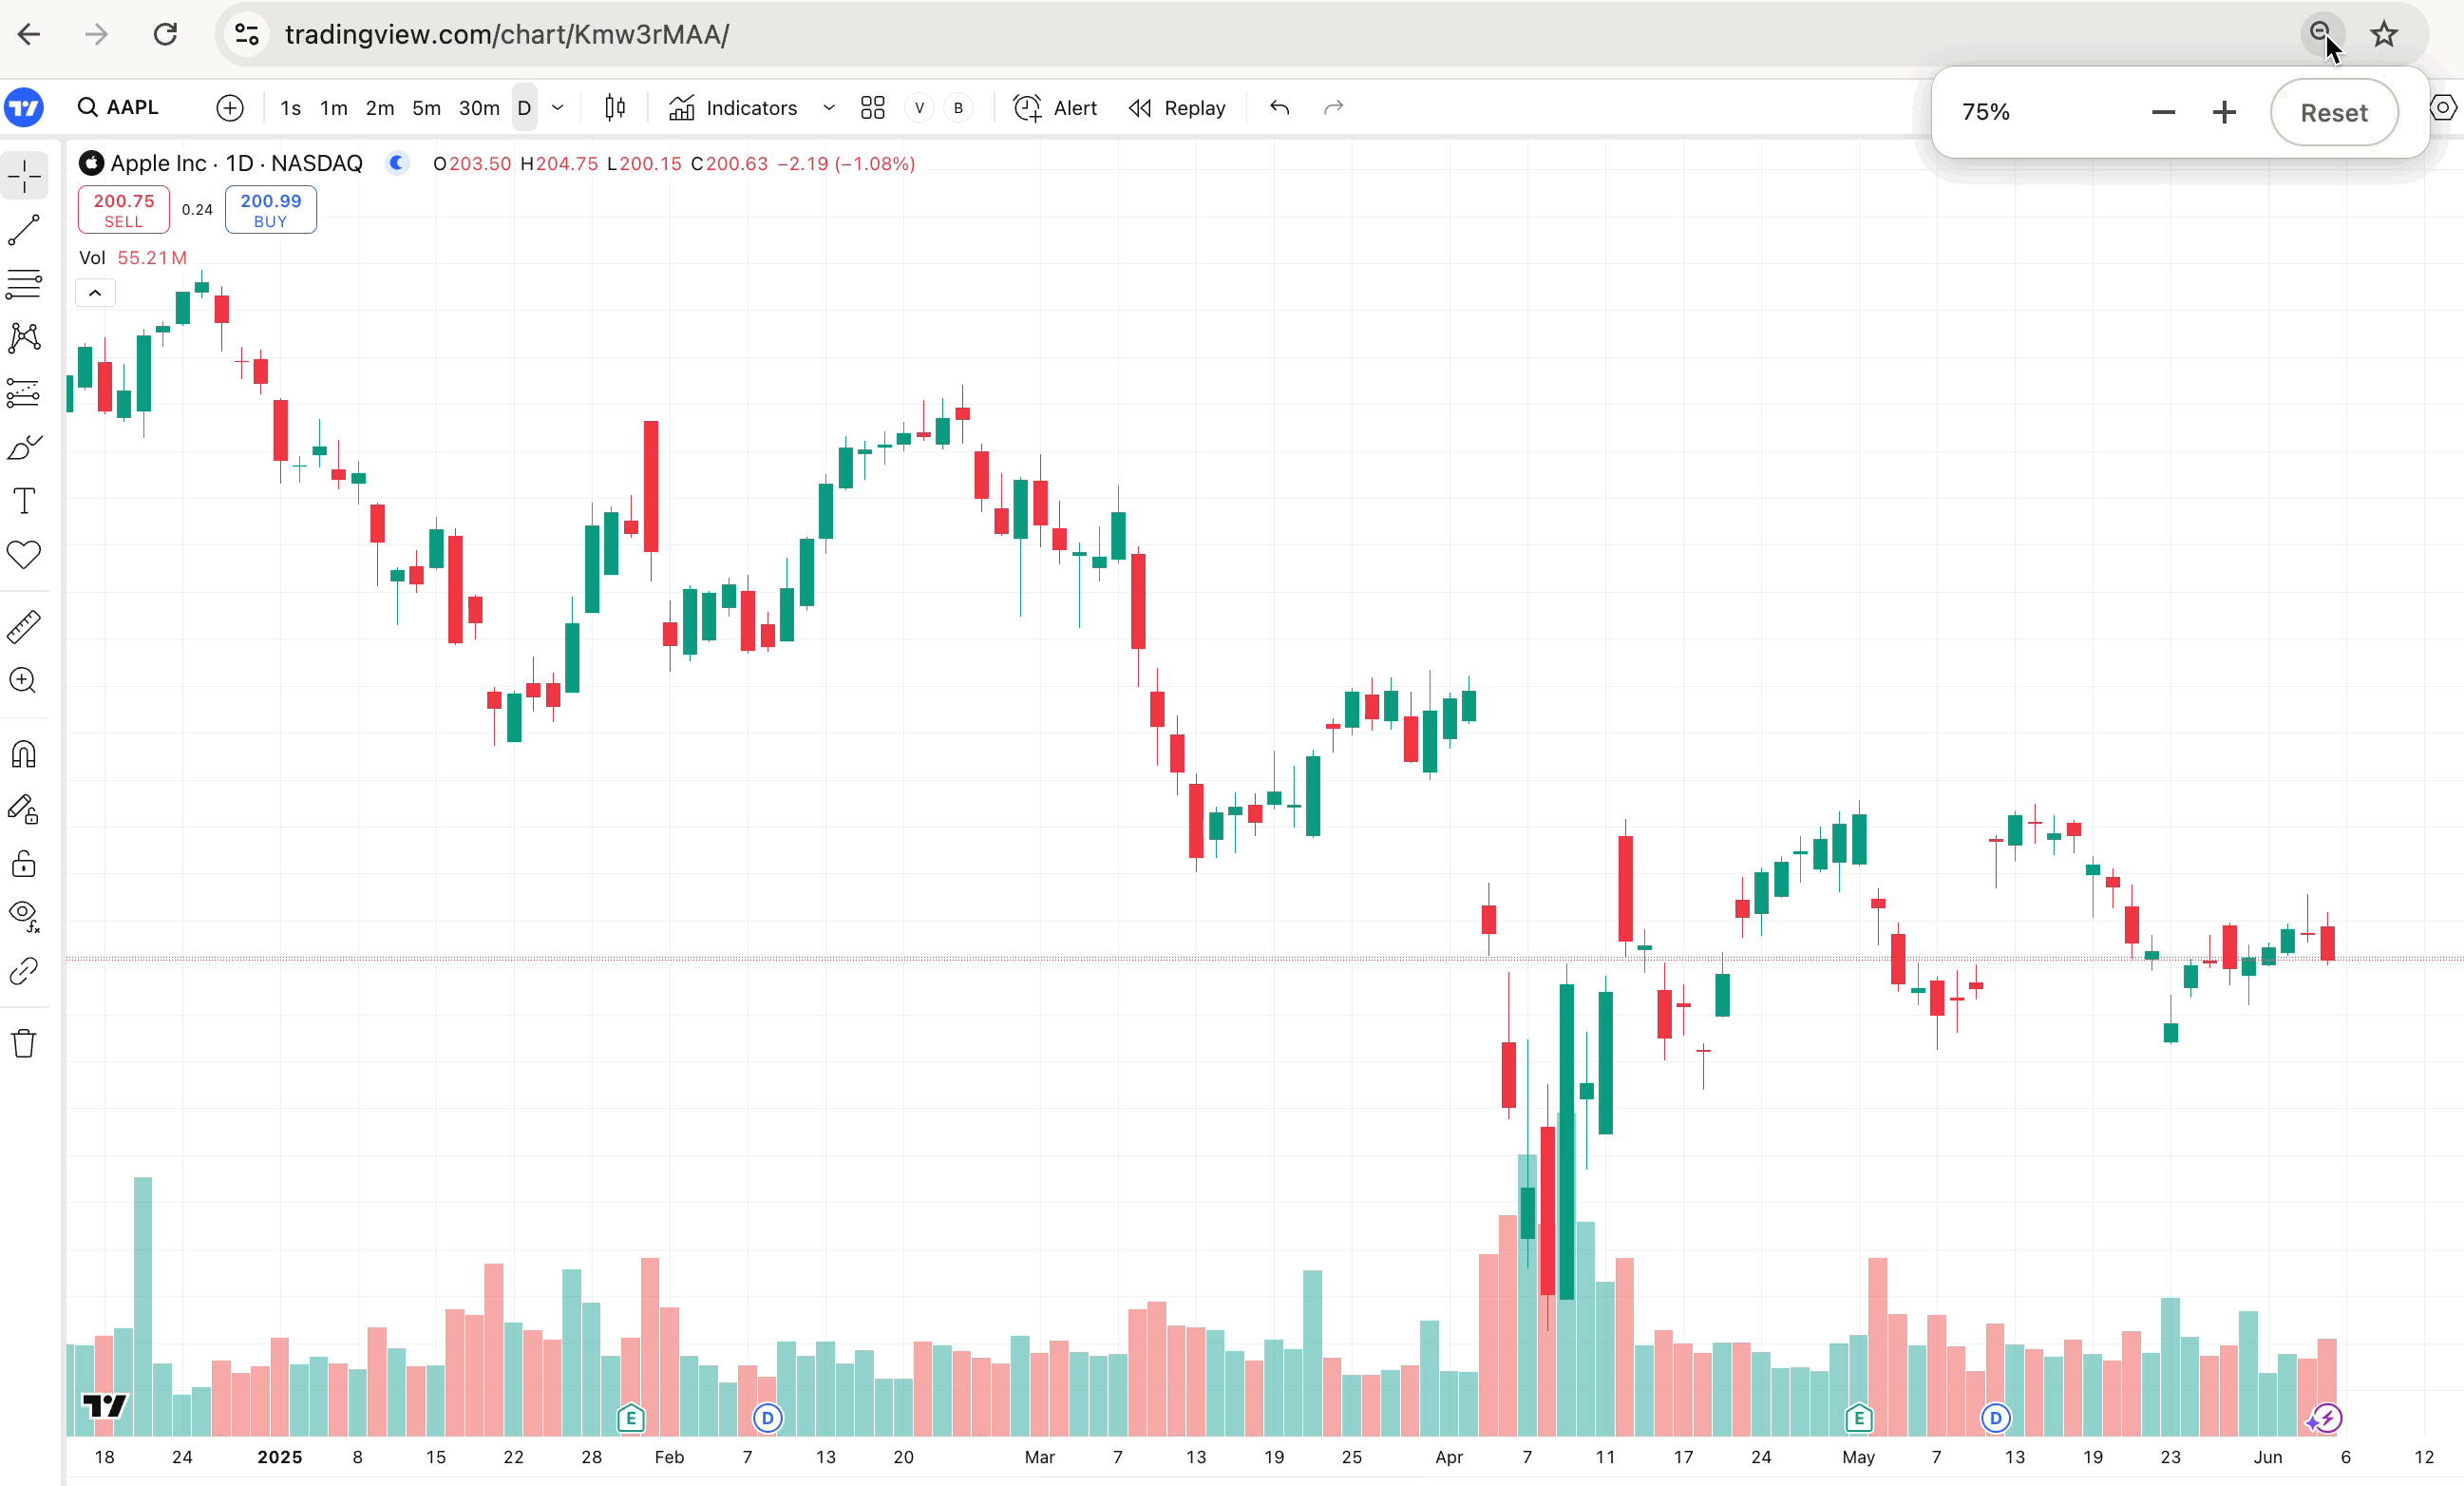This screenshot has height=1486, width=2464.
Task: Select the trend line drawing tool
Action: click(x=24, y=230)
